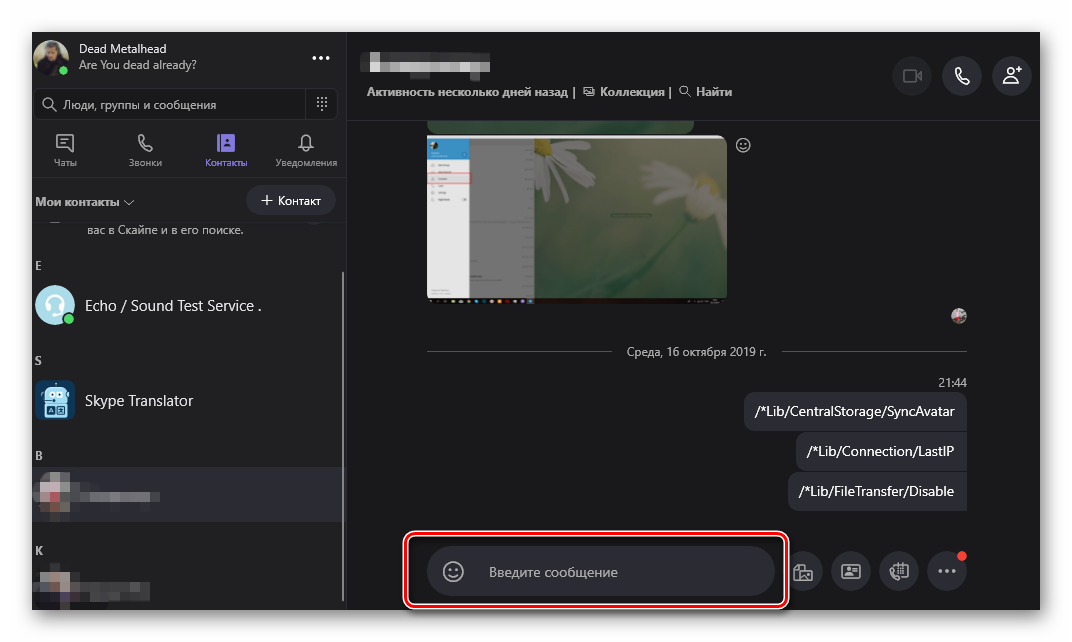Viewport: 1072px width, 642px height.
Task: Select the Echo / Sound Test Service contact
Action: 172,306
